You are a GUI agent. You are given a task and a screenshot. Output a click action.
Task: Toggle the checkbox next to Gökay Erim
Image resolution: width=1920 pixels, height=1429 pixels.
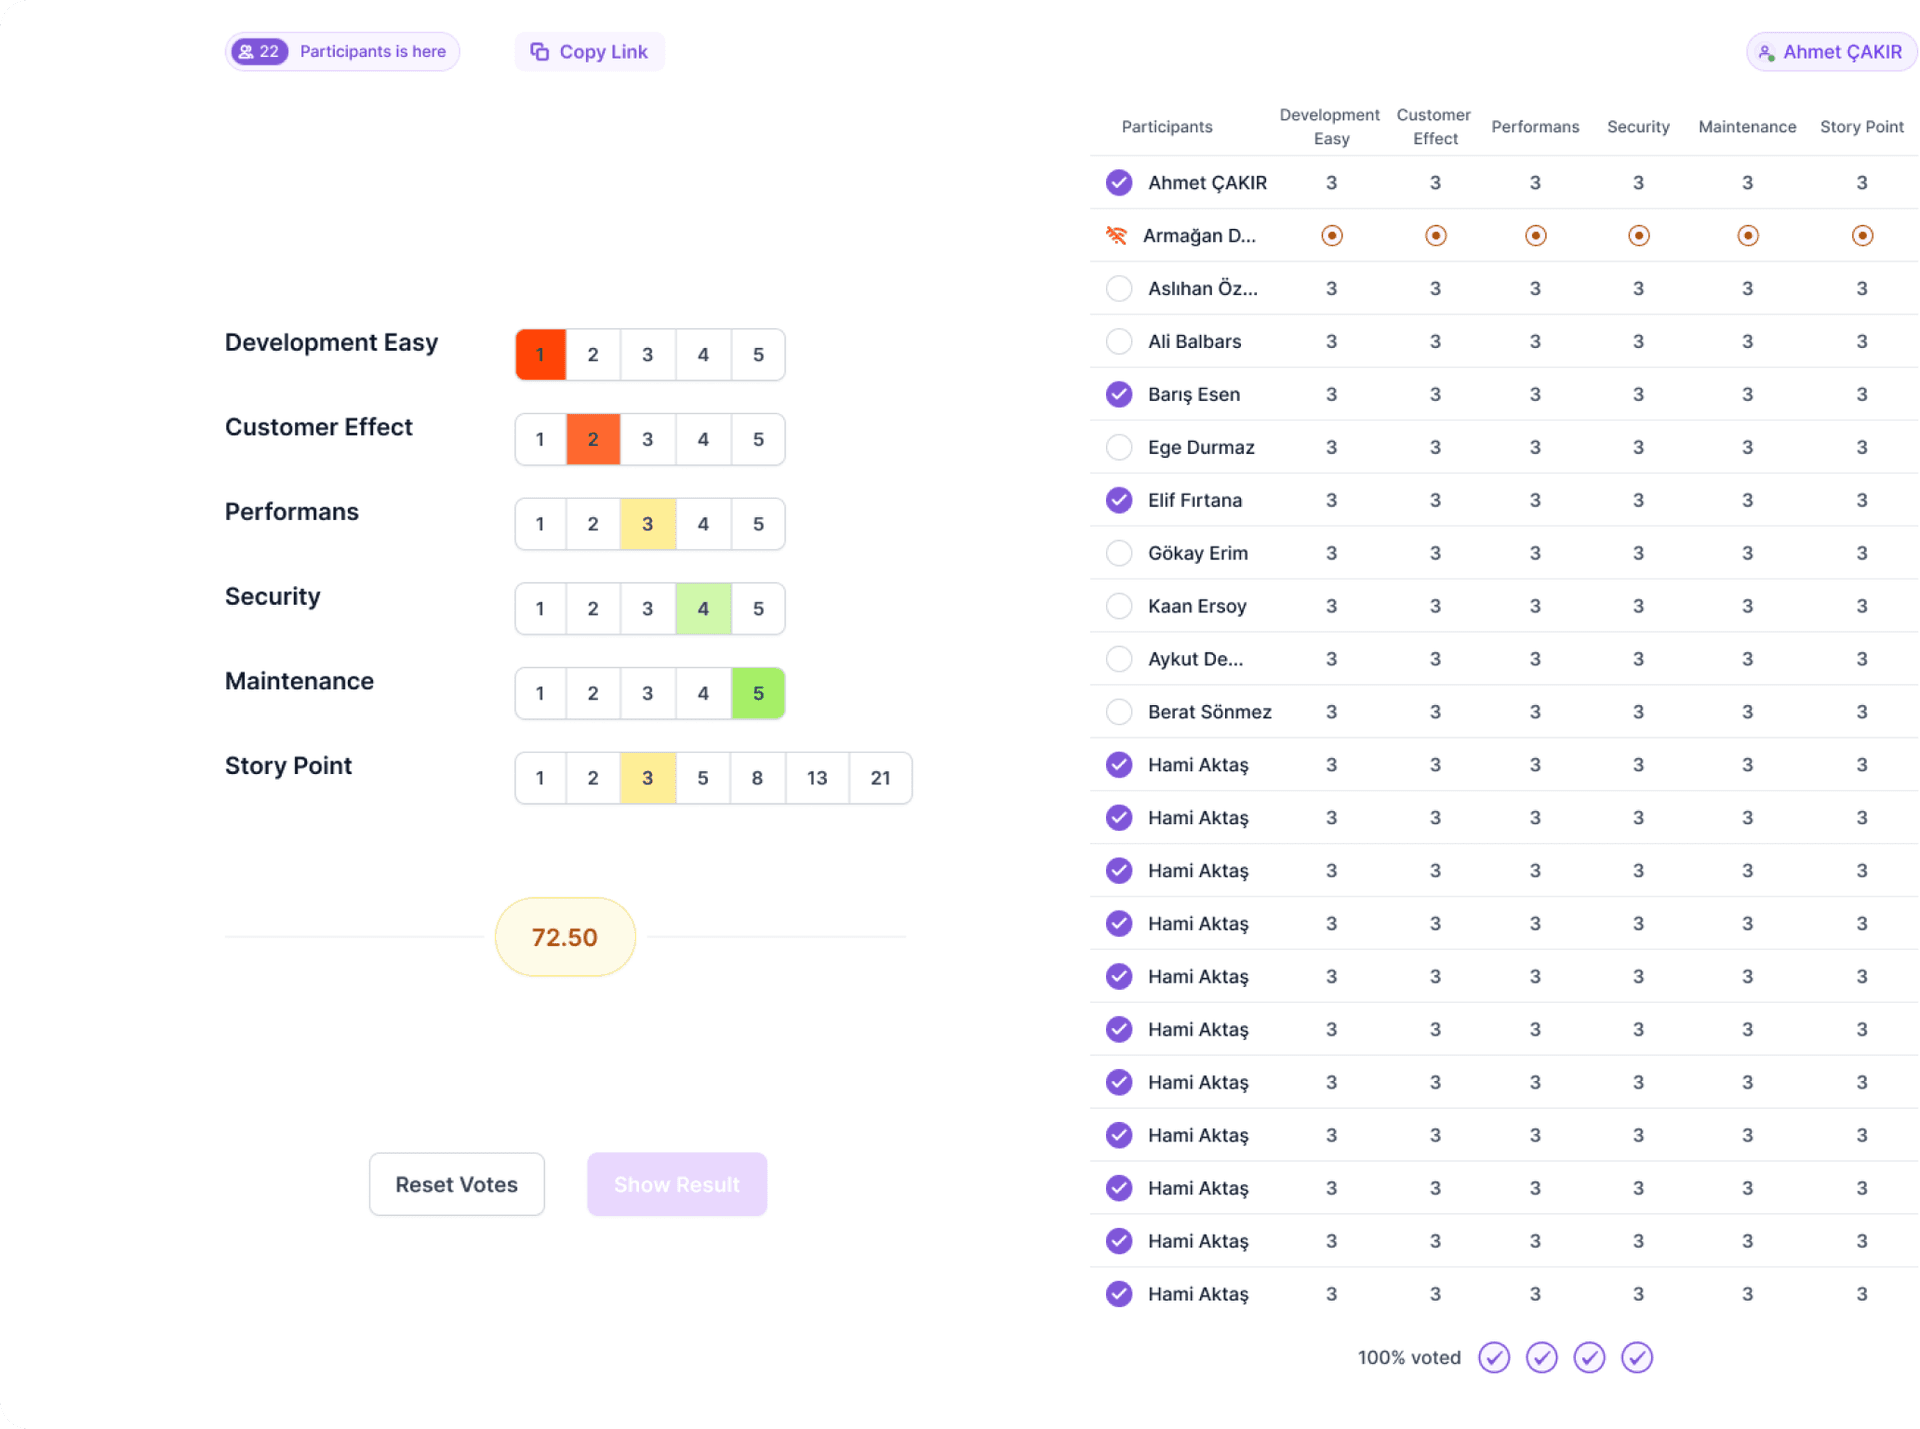[x=1120, y=552]
